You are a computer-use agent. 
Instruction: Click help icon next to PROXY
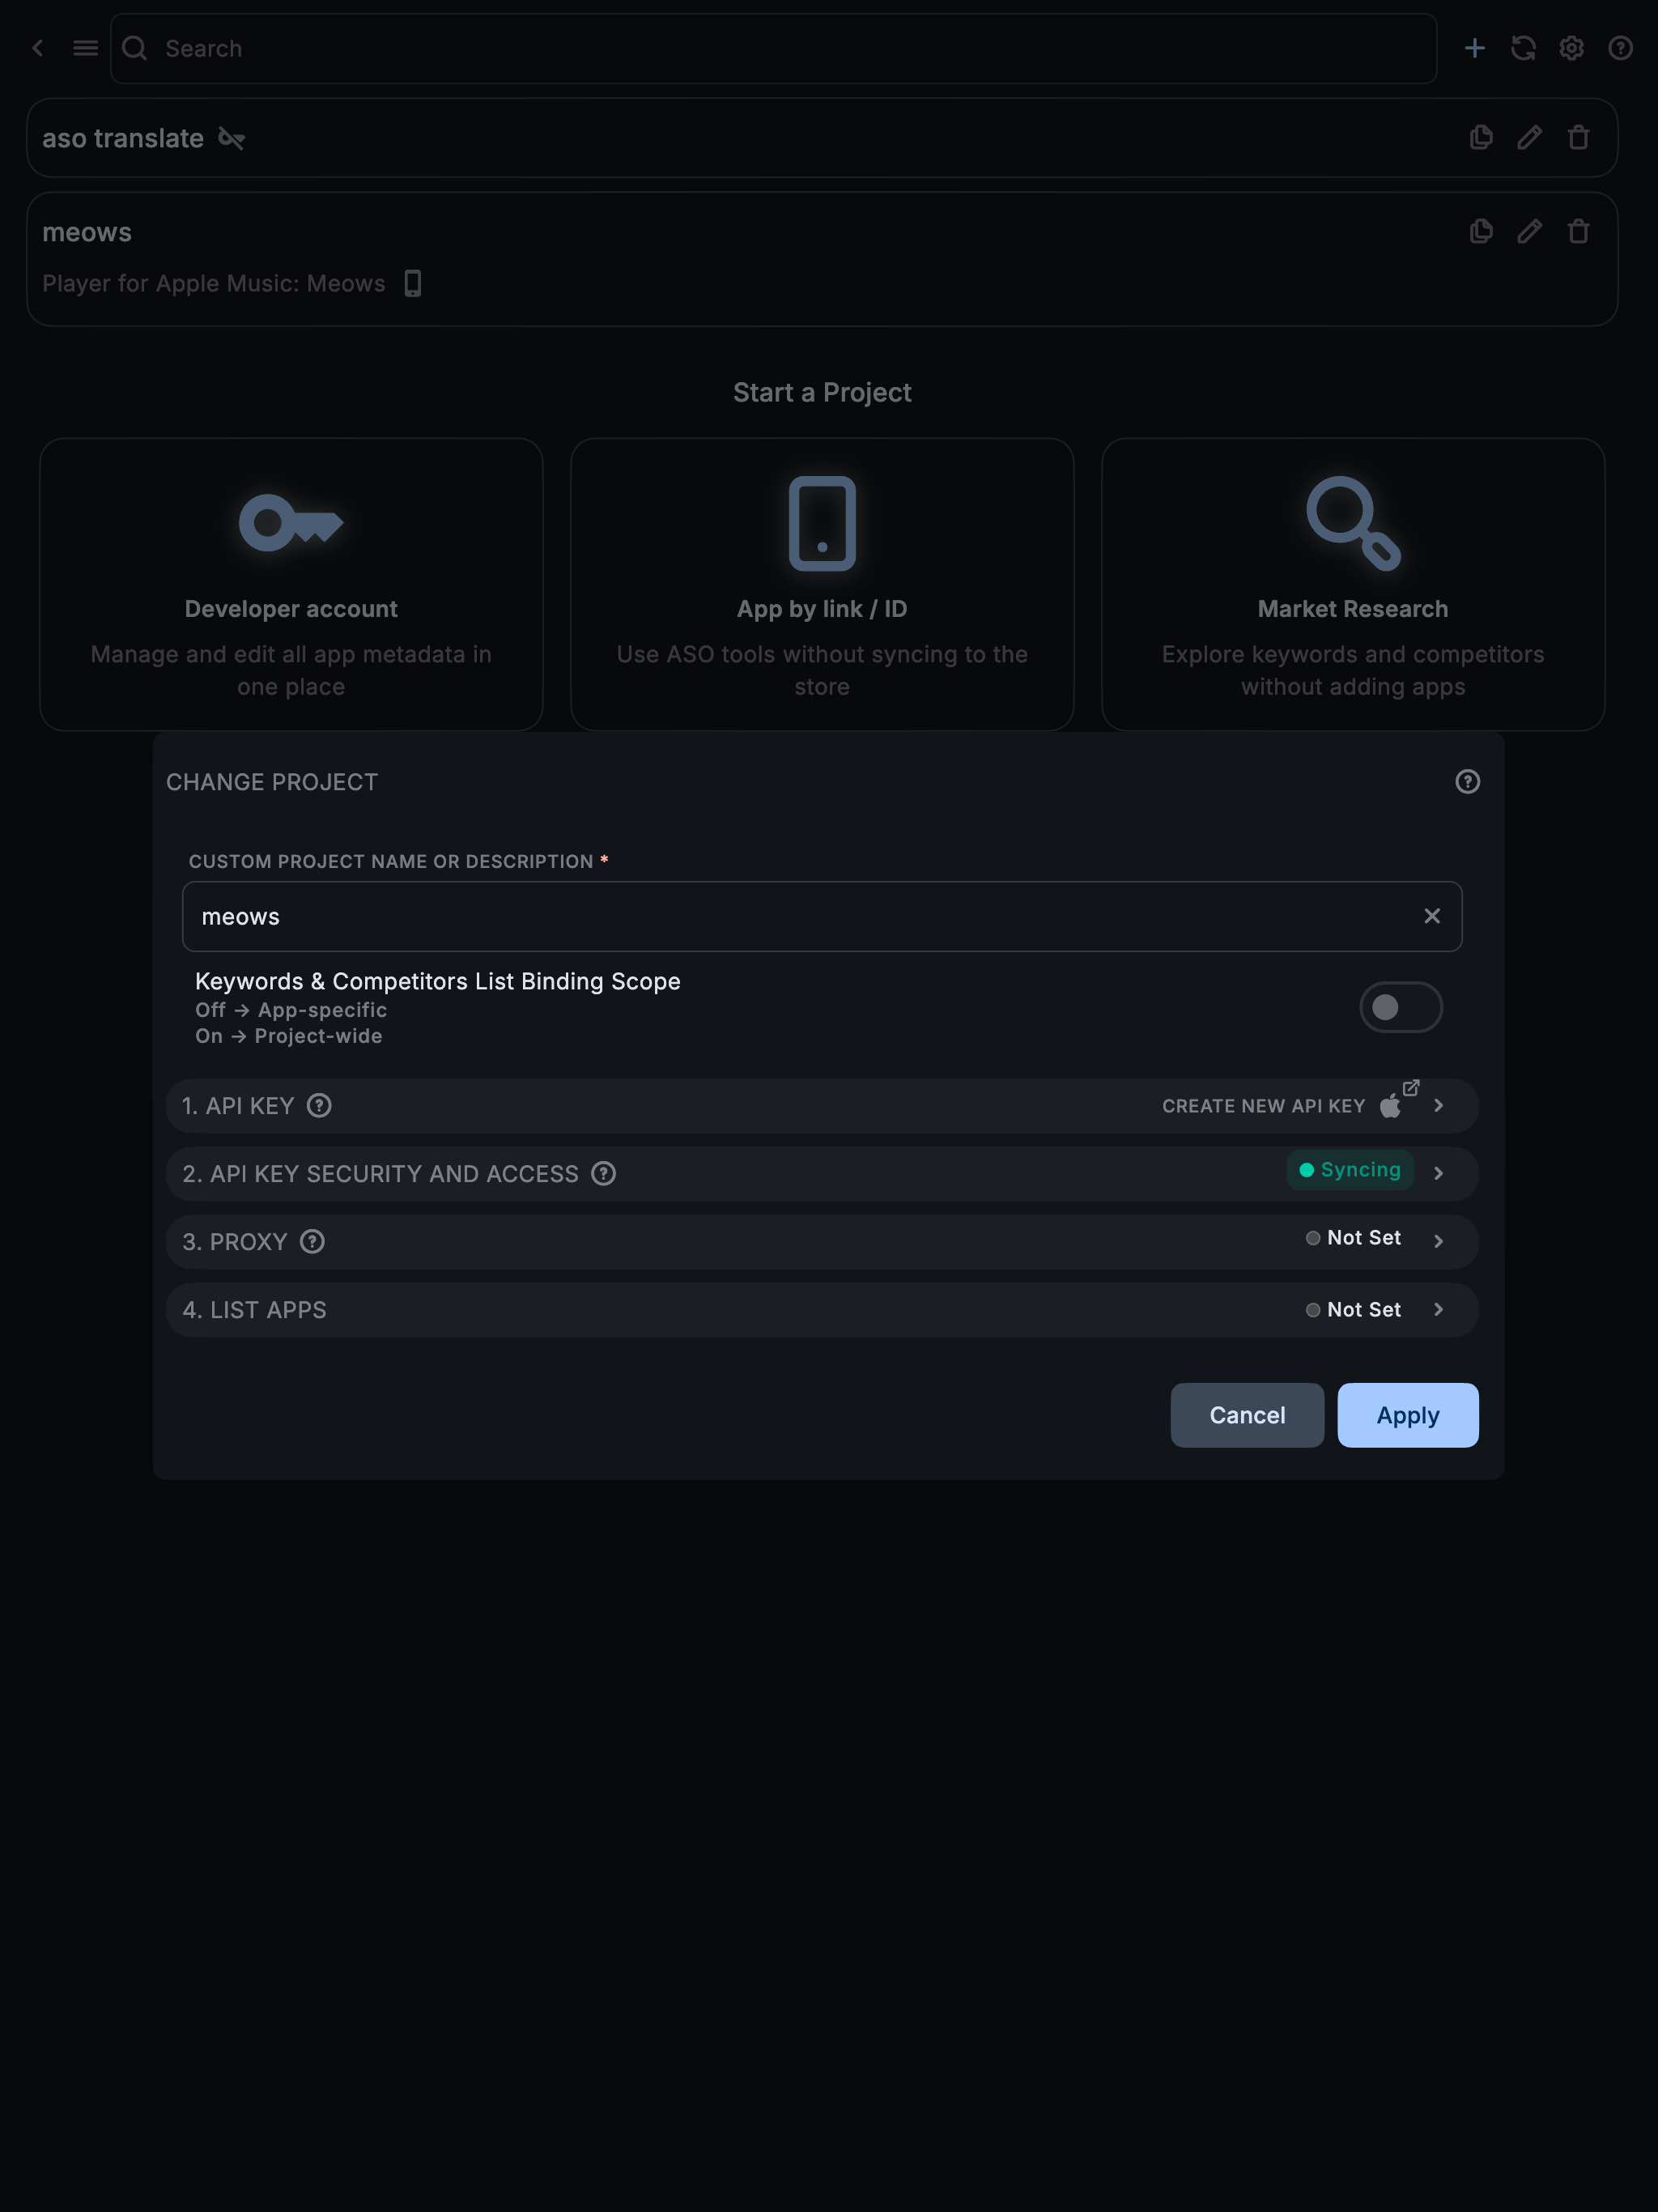pyautogui.click(x=312, y=1241)
